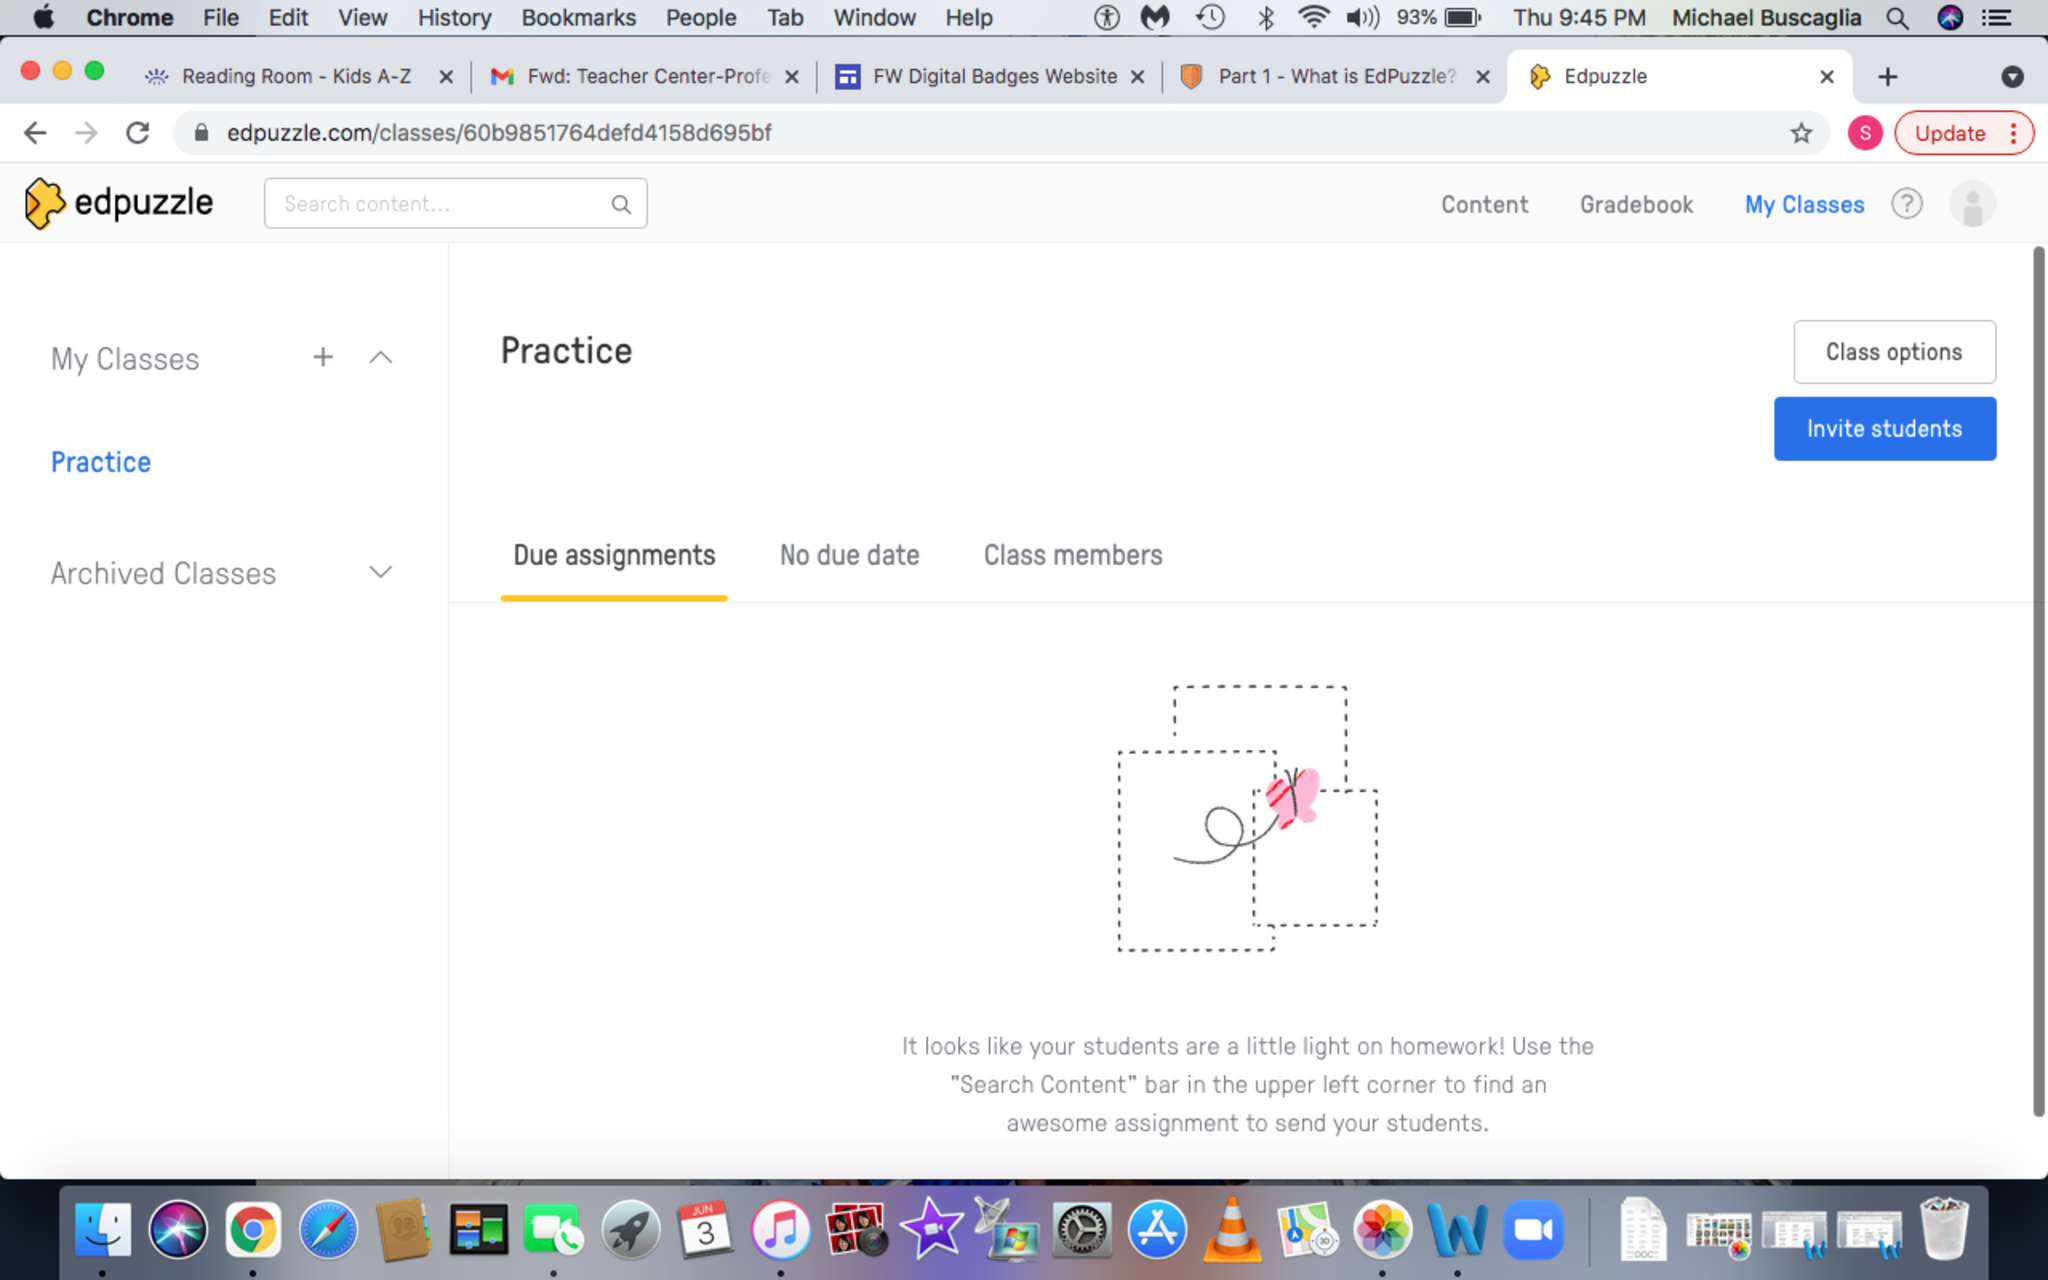Screen dimensions: 2048x1280
Task: Open the help question mark icon
Action: pos(1906,204)
